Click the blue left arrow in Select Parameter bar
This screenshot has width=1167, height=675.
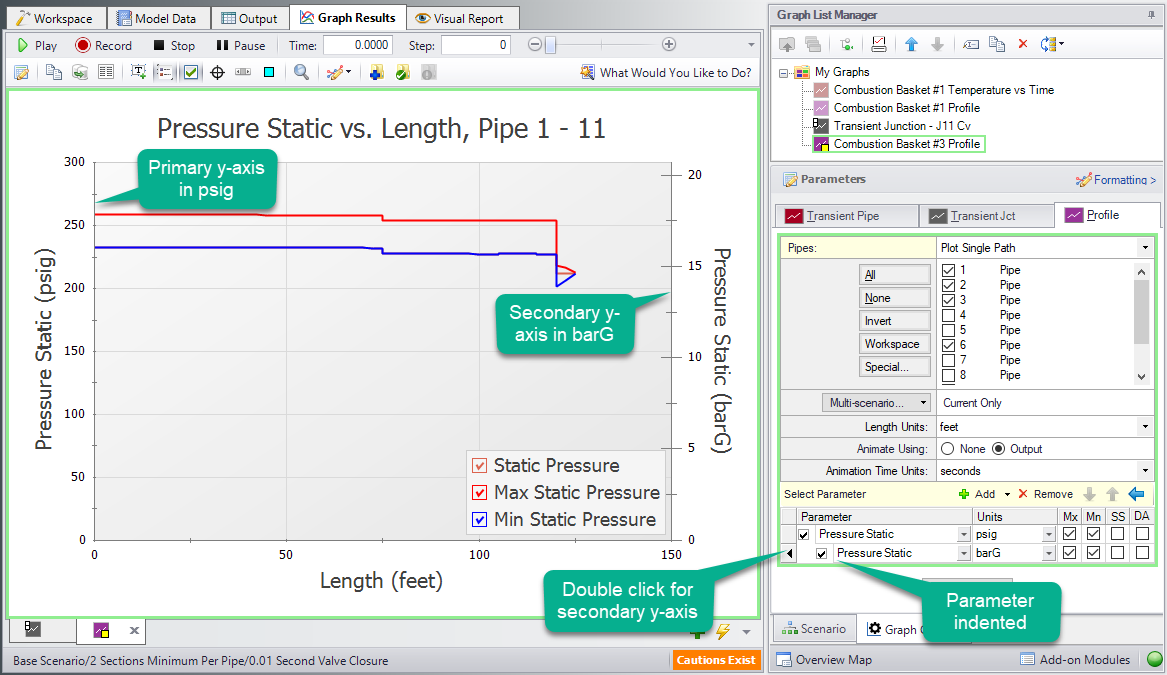tap(1136, 494)
